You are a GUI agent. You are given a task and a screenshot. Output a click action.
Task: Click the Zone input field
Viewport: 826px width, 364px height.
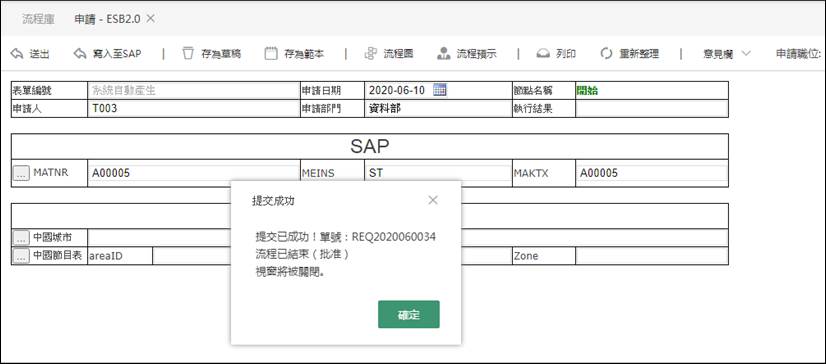(x=652, y=256)
